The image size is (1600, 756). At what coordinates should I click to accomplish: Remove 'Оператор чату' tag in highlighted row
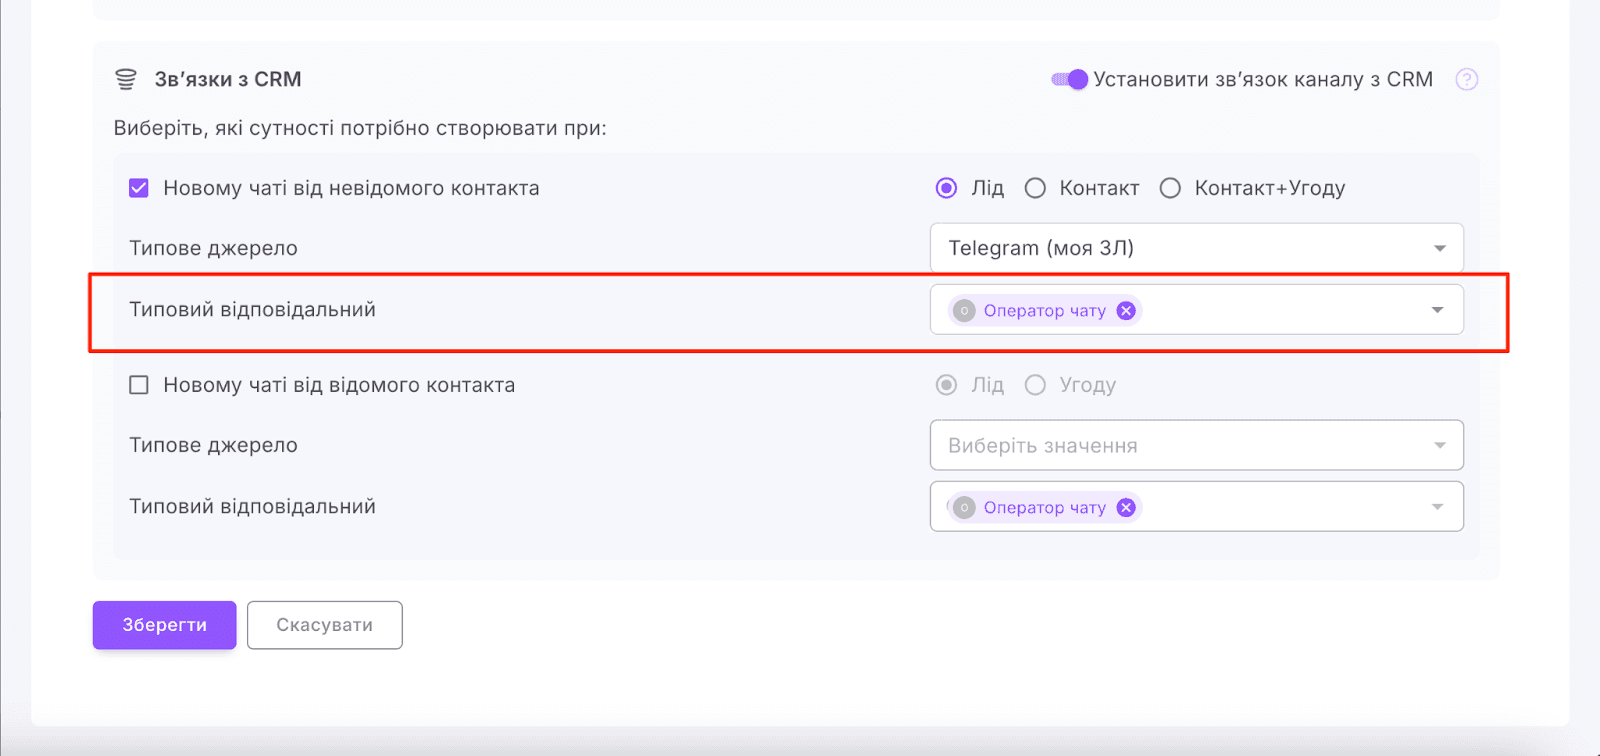(1126, 311)
